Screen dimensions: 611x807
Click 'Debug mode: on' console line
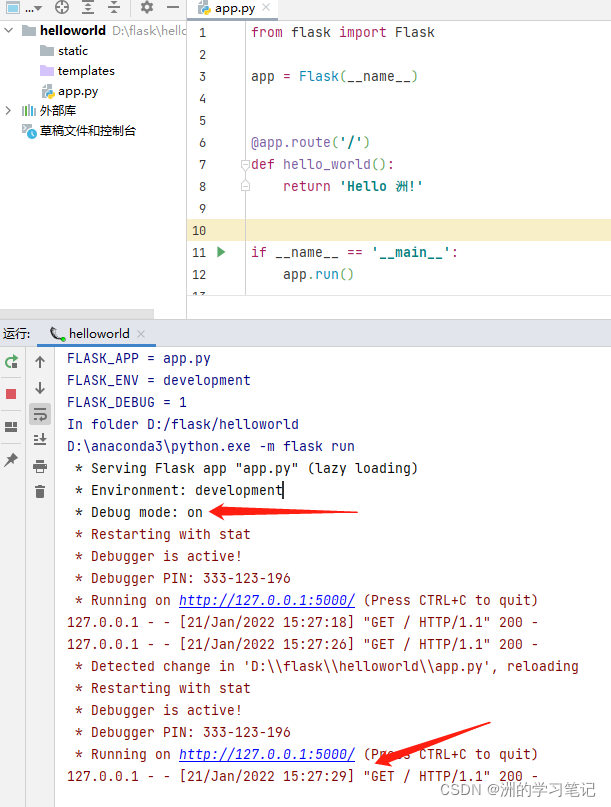(139, 512)
